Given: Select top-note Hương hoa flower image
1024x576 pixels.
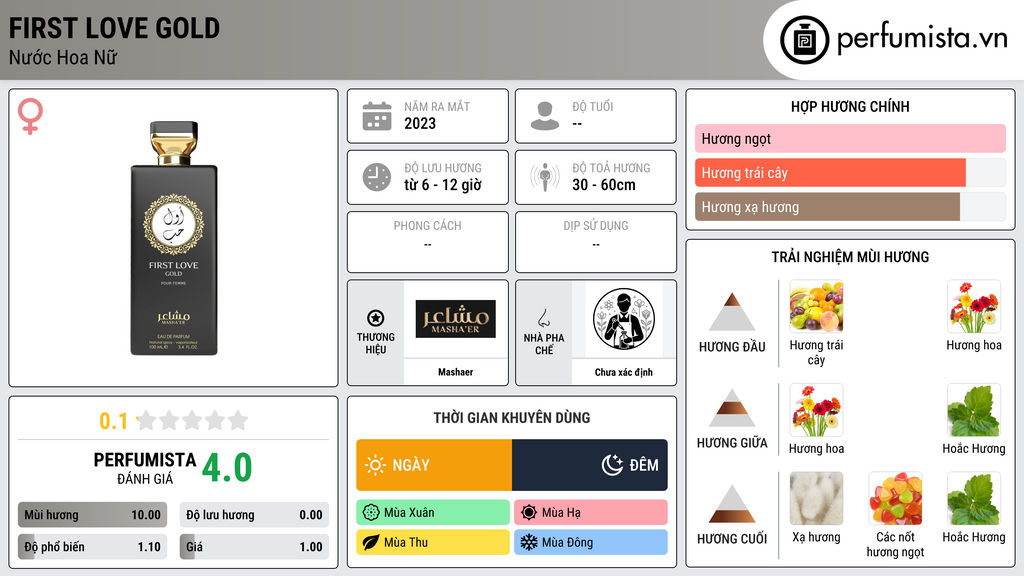Looking at the screenshot, I should 974,306.
